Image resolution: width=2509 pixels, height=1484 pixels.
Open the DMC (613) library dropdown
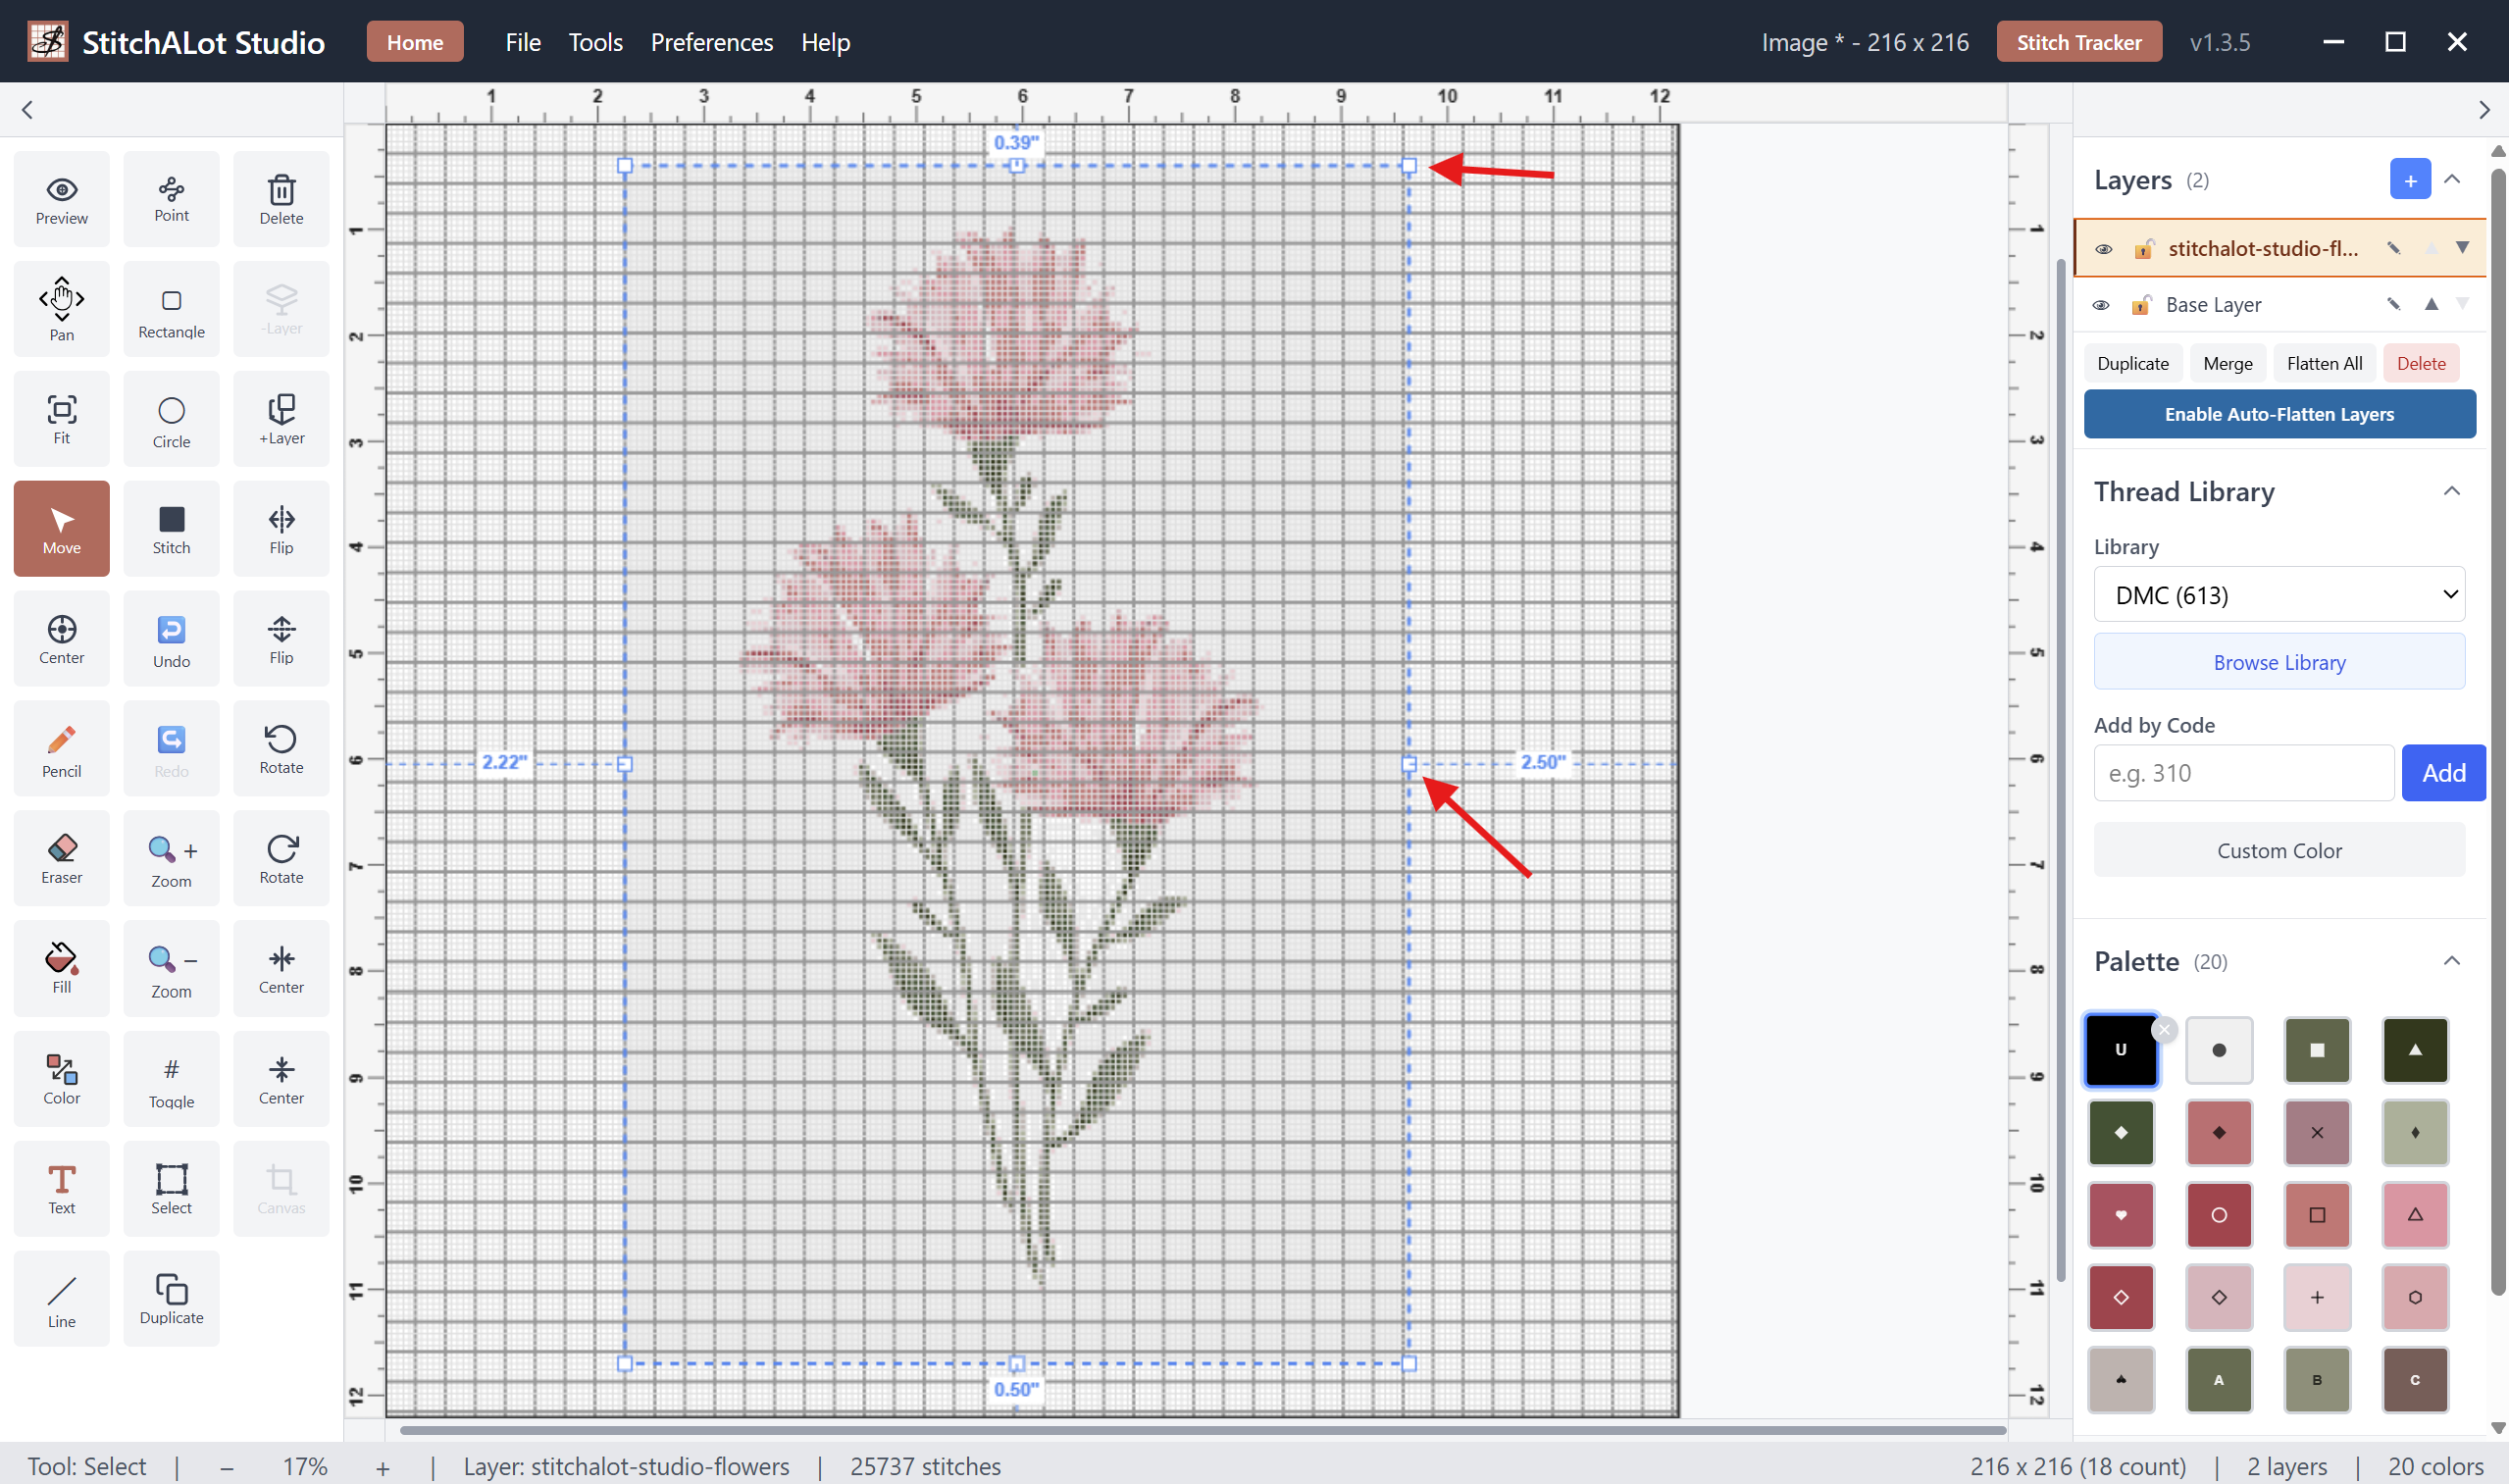[2278, 595]
